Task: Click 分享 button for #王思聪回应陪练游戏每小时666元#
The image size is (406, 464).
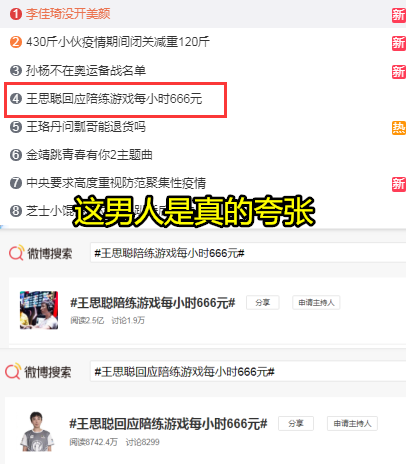Action: click(296, 423)
